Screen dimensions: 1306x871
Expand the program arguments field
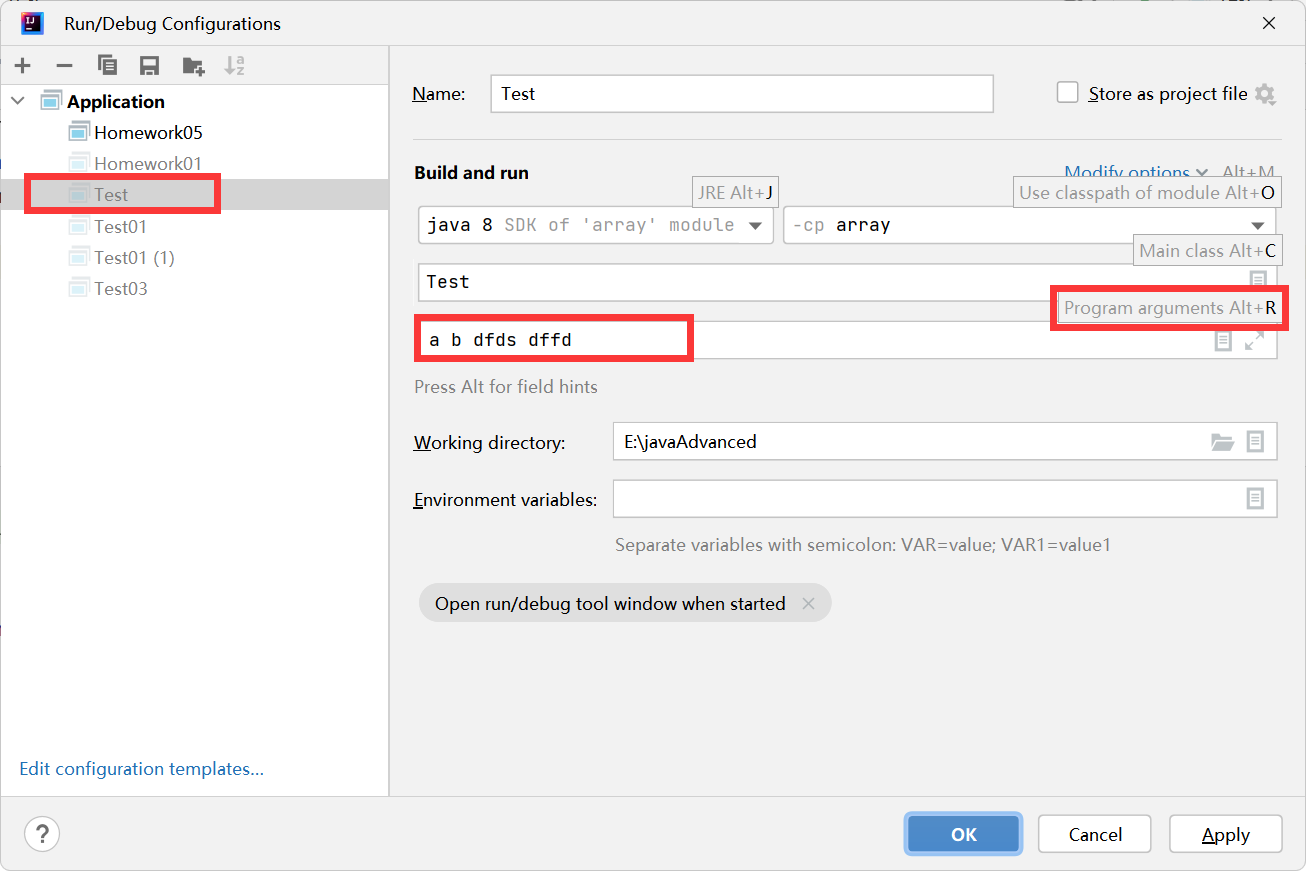1254,341
